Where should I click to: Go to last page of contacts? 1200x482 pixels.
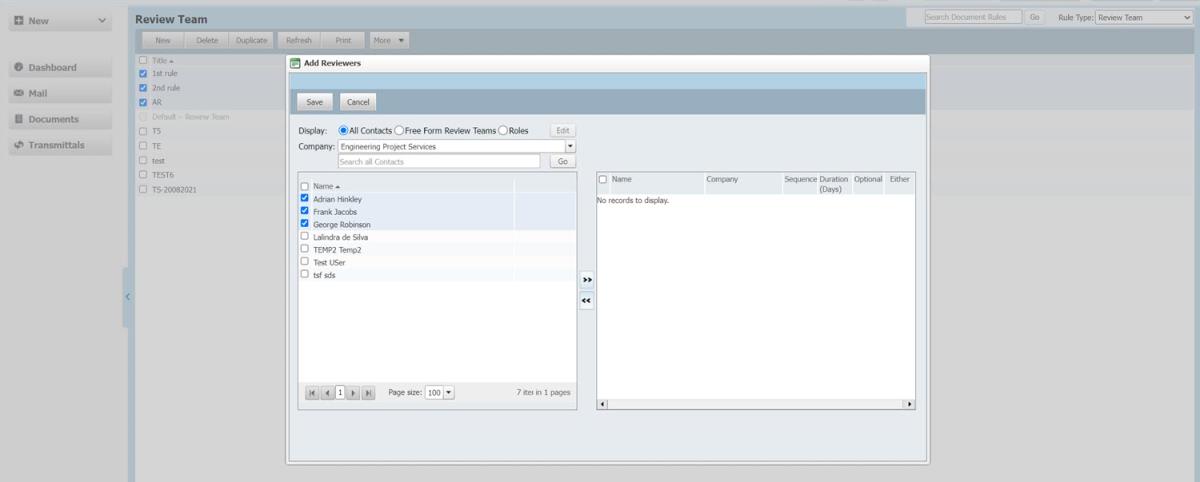pyautogui.click(x=368, y=393)
